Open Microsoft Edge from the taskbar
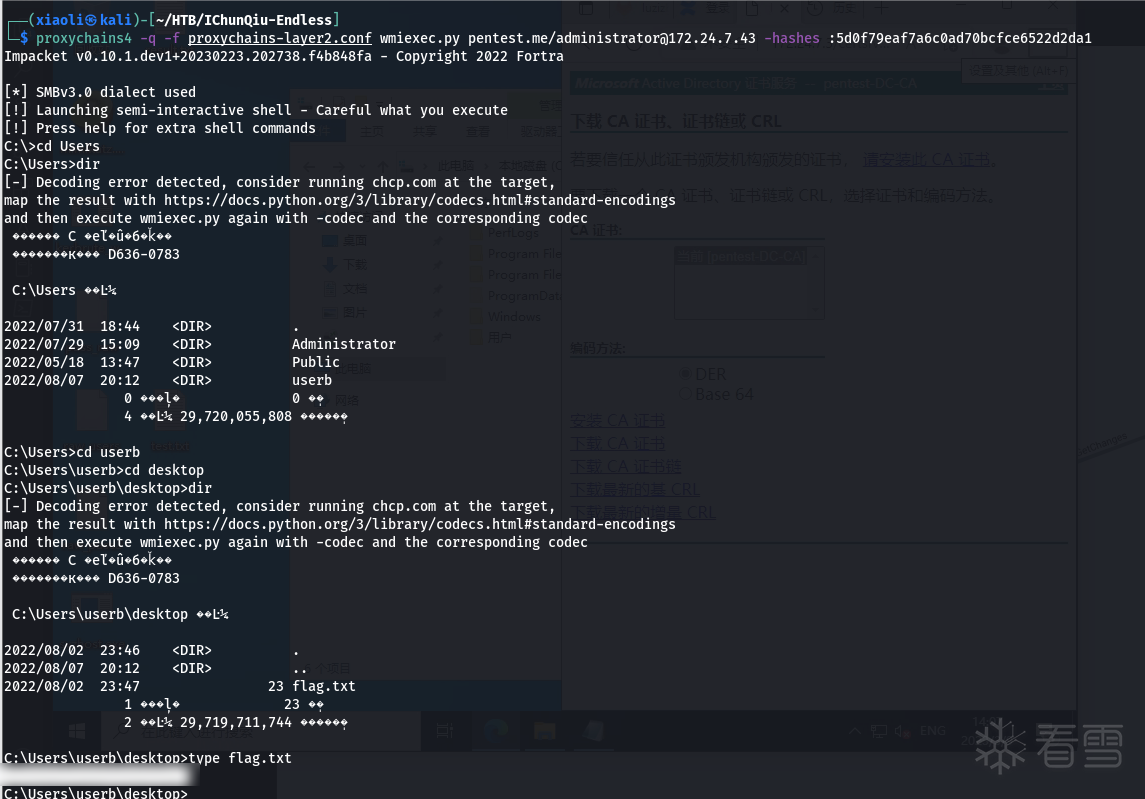The image size is (1145, 799). [495, 731]
